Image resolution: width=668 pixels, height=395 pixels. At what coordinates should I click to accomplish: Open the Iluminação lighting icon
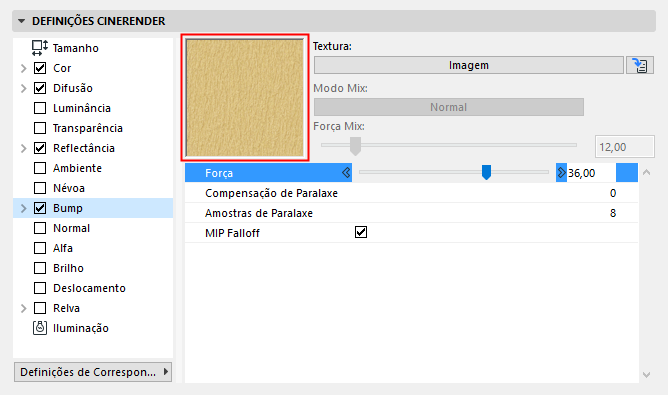tap(40, 328)
